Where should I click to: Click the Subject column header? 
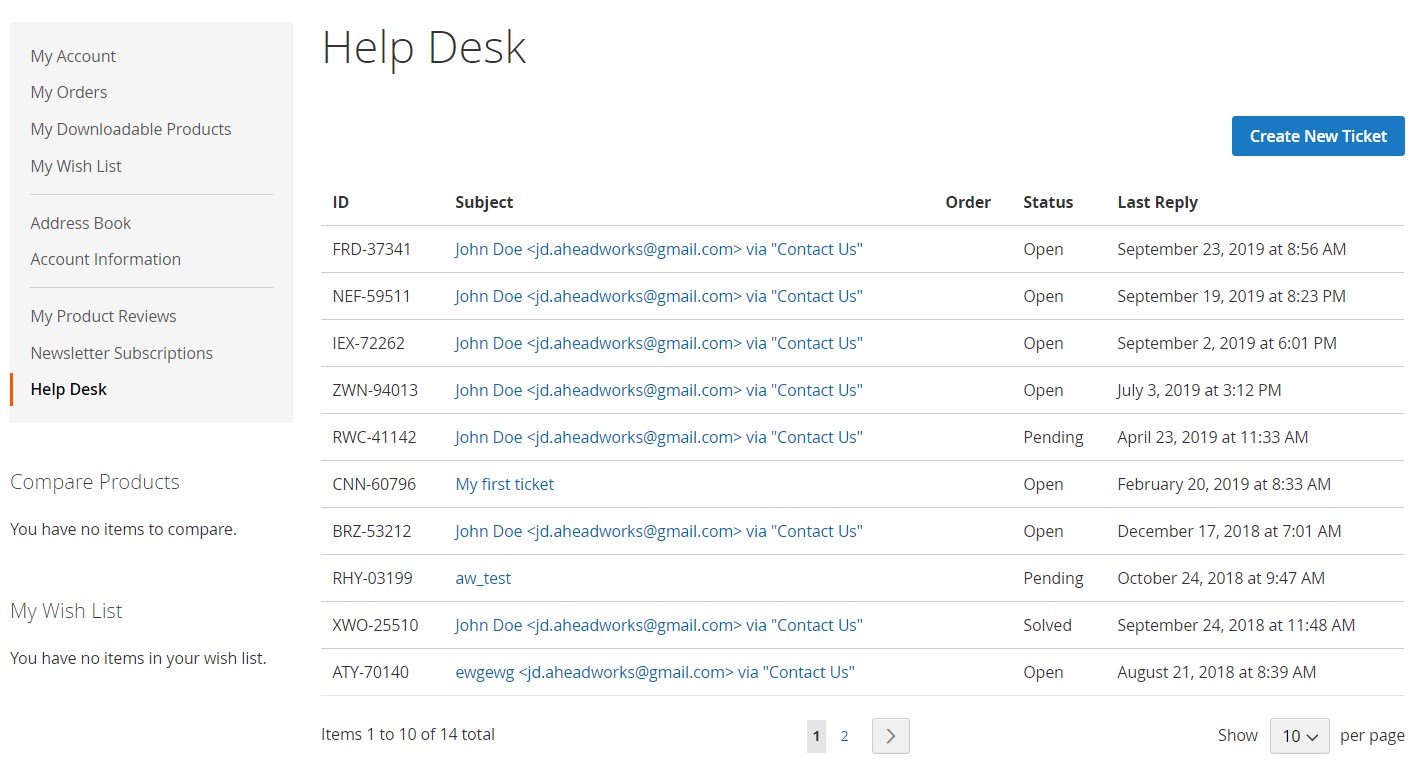point(484,202)
